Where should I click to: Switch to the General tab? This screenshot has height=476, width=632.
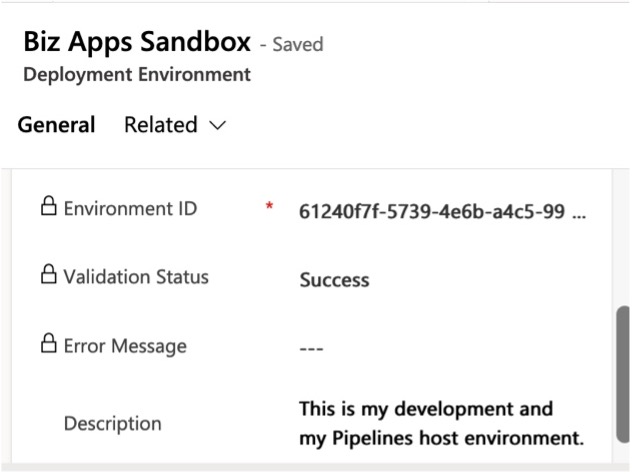click(x=56, y=125)
